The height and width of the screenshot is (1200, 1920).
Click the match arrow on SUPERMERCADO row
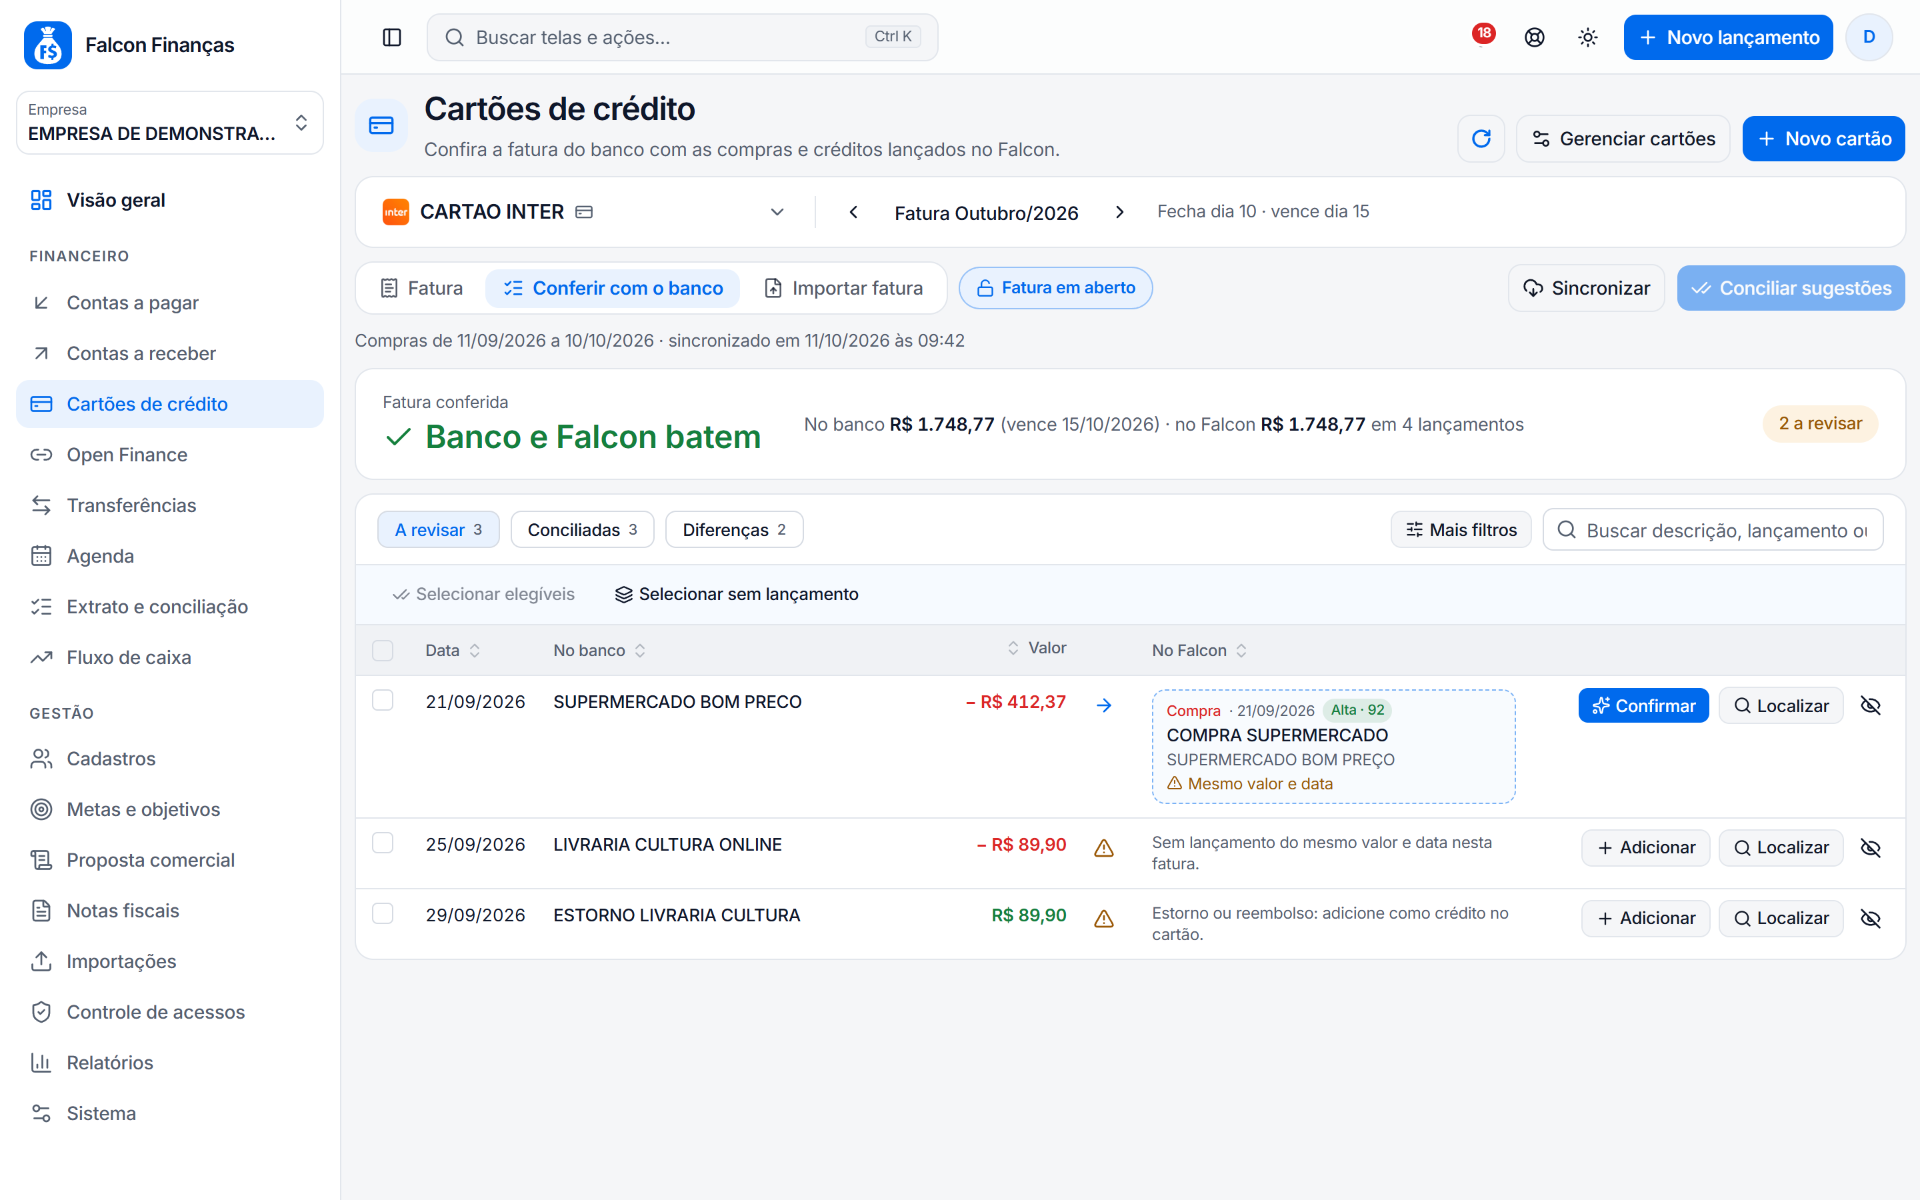[1104, 705]
